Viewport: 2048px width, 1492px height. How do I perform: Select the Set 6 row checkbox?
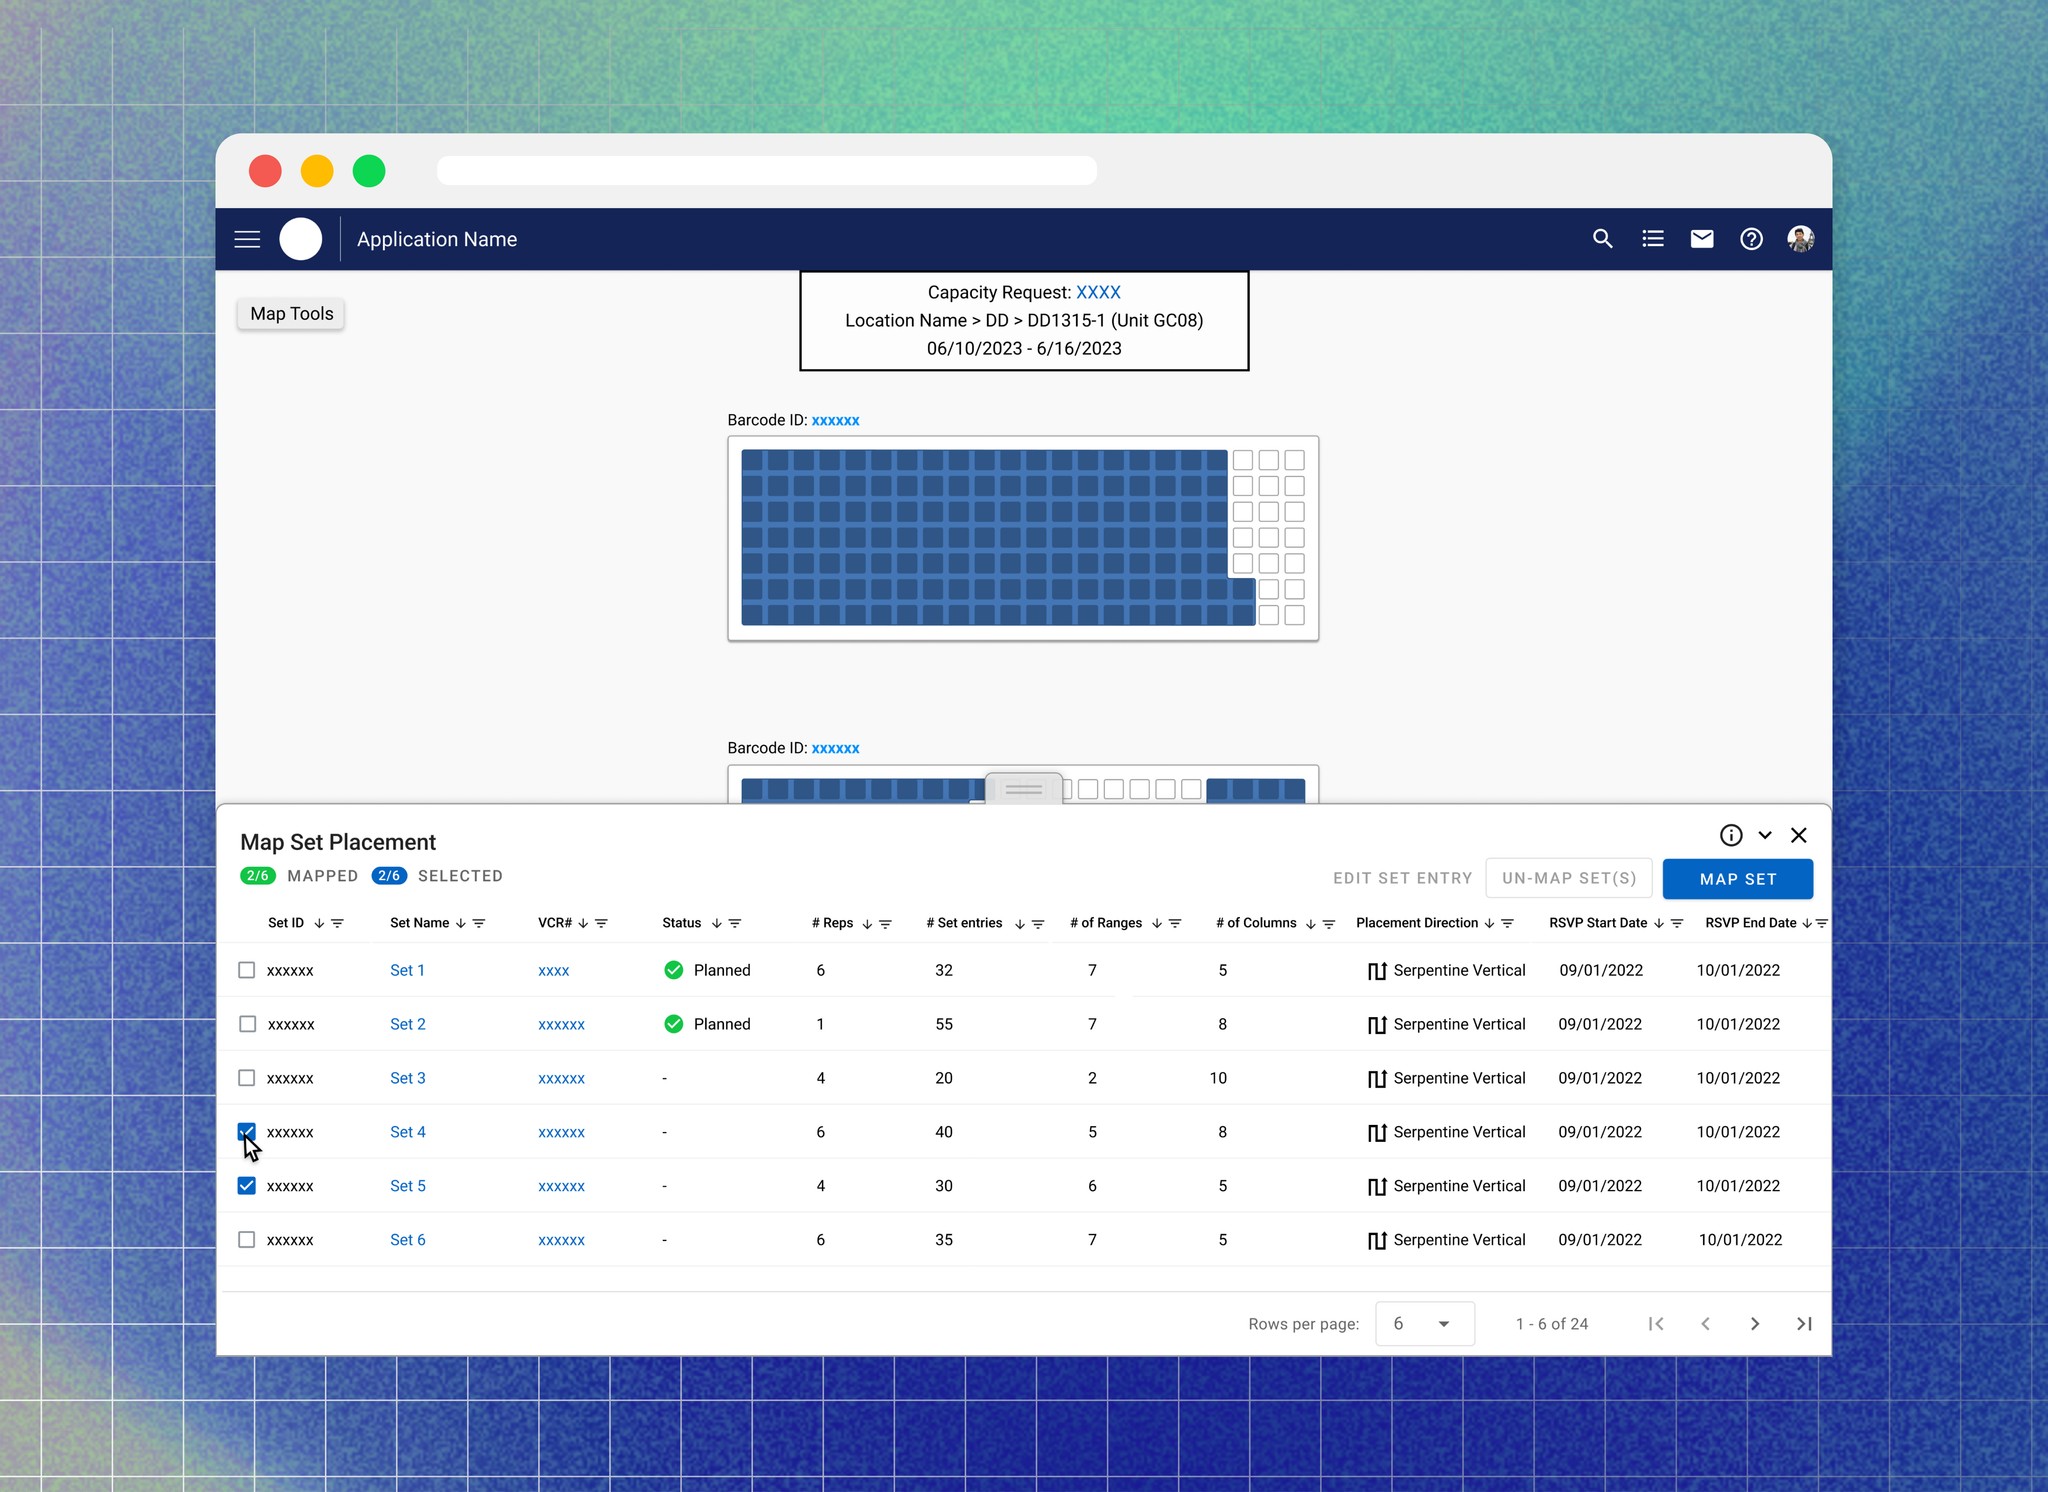247,1240
